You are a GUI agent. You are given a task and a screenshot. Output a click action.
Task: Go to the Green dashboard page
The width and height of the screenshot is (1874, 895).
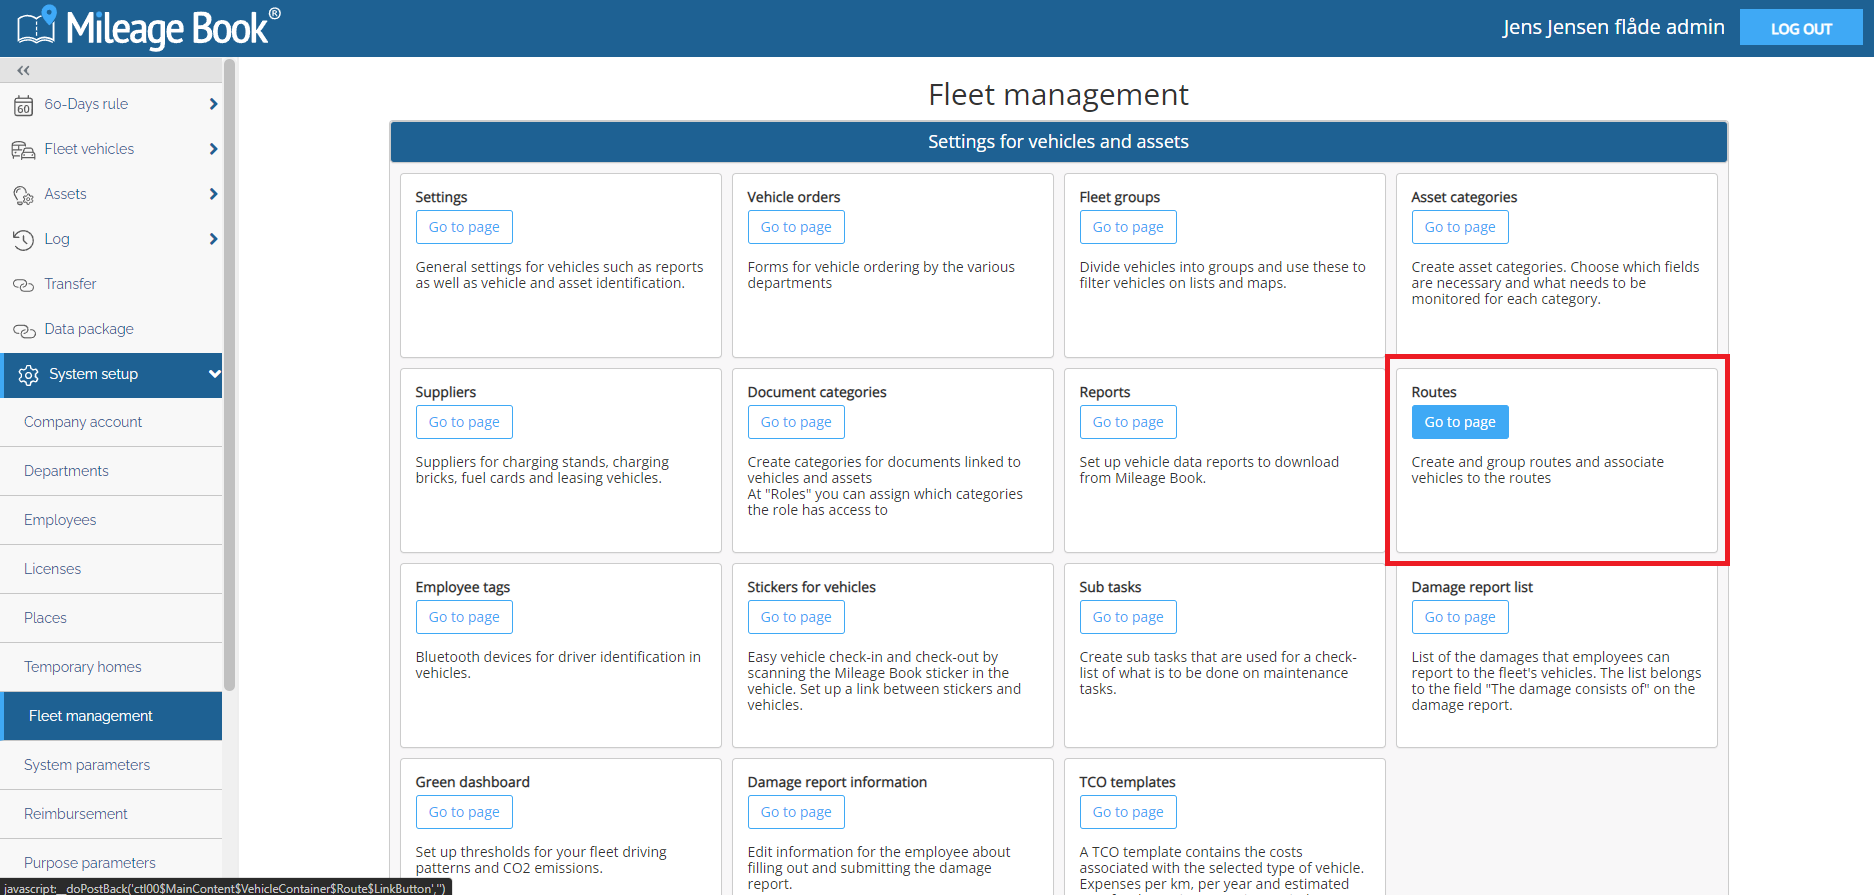point(464,812)
